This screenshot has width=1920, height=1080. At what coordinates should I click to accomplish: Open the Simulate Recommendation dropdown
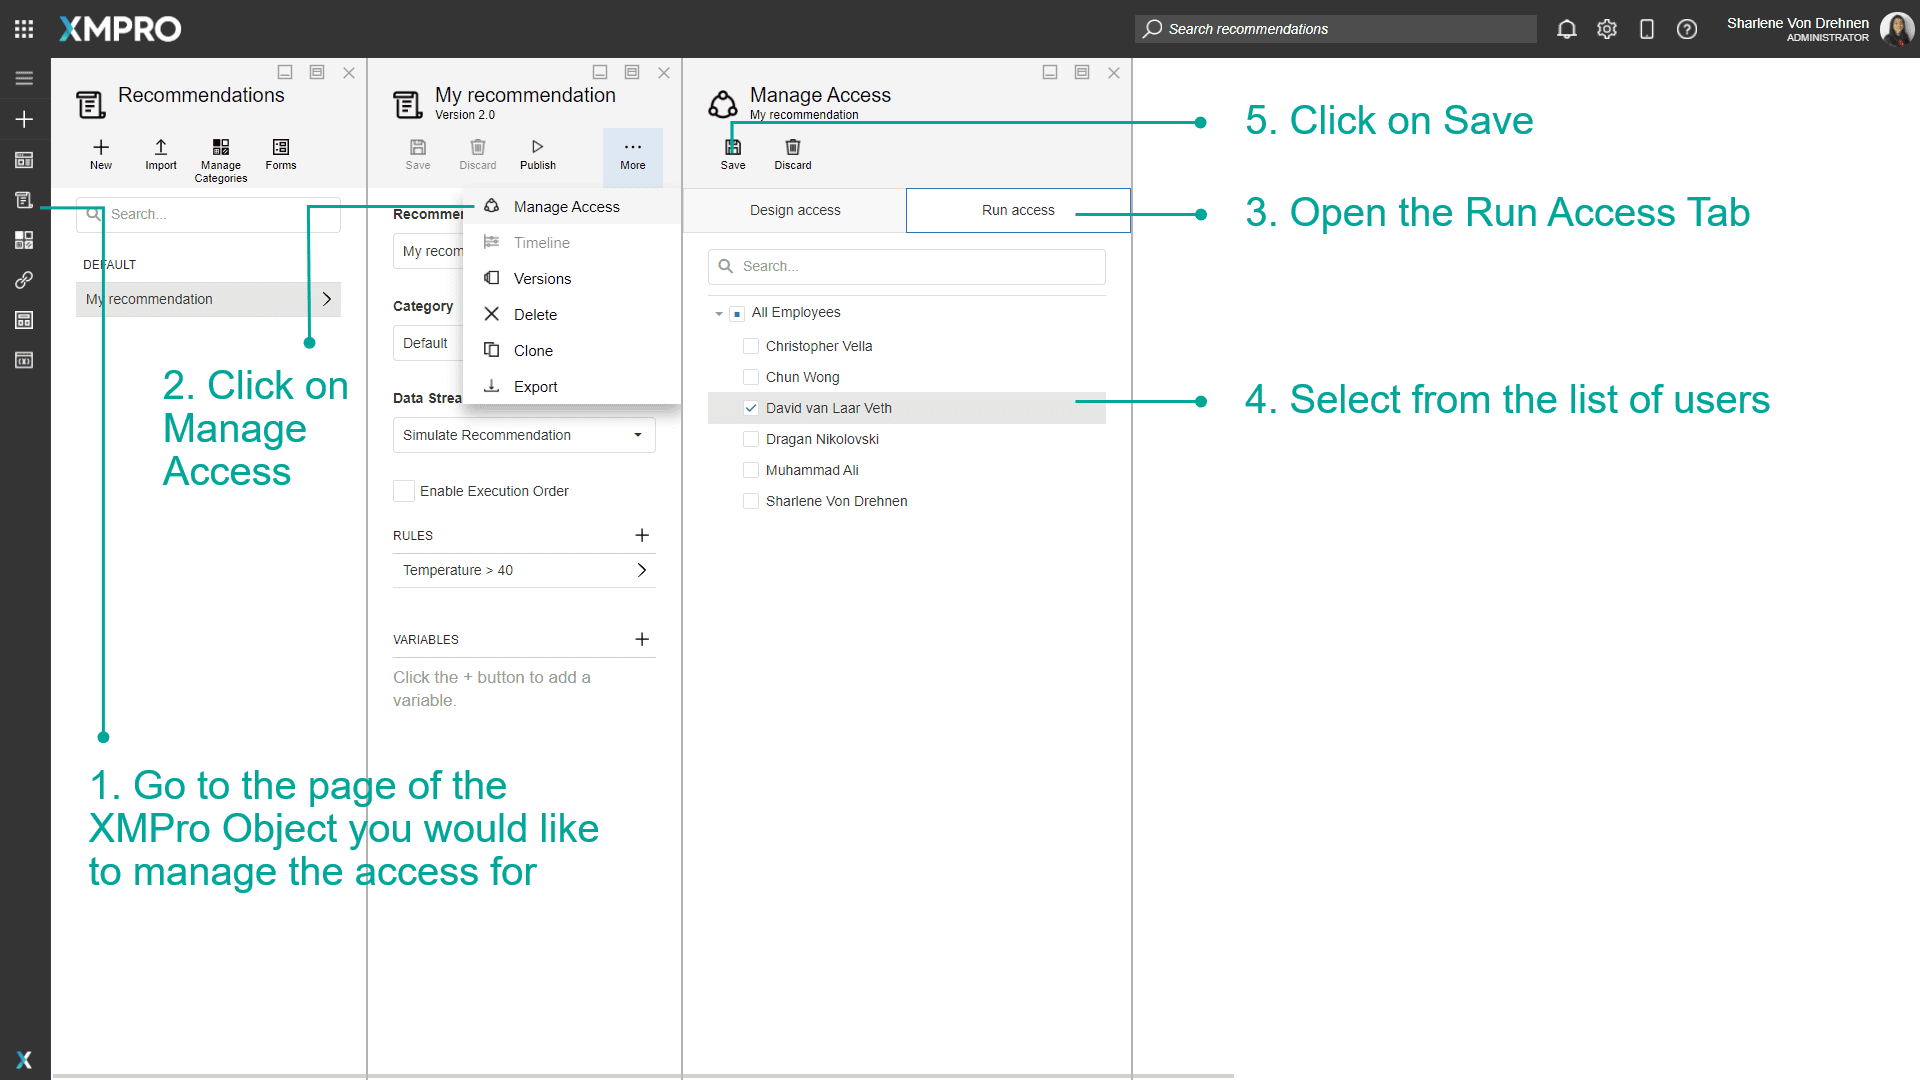click(x=637, y=434)
